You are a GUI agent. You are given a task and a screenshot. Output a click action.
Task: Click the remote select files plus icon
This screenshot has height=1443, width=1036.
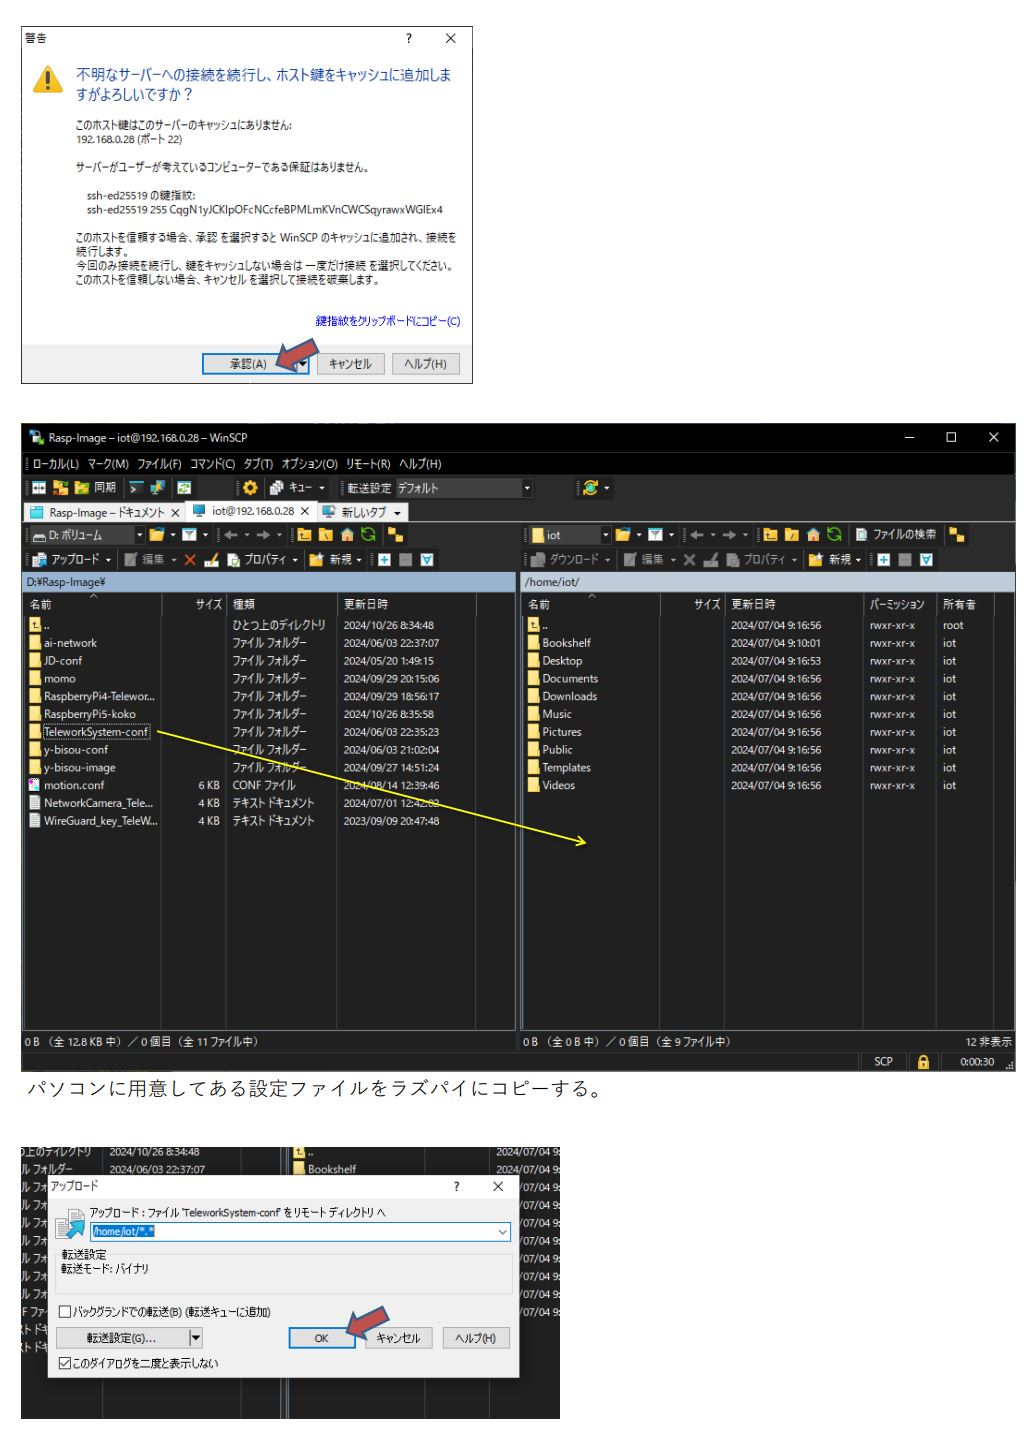[883, 560]
